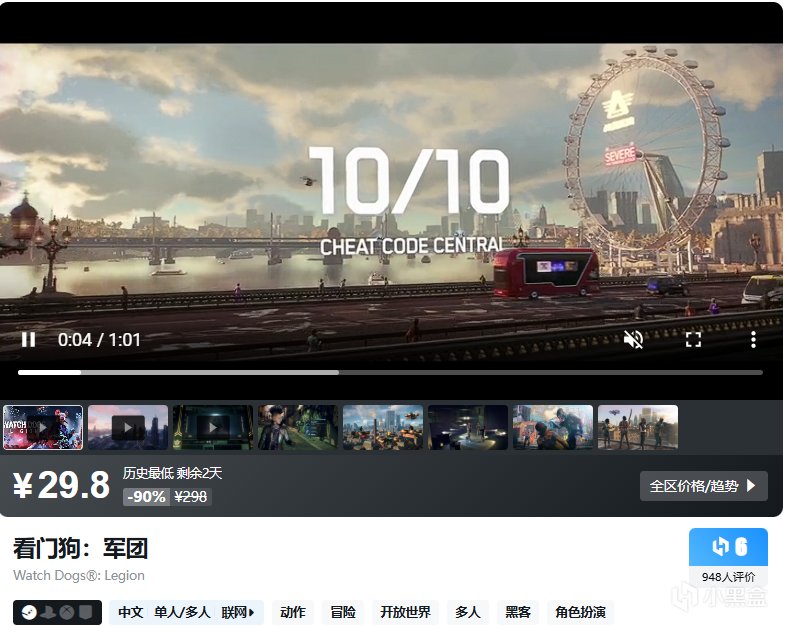
Task: View the close-combat fight screenshot
Action: coord(553,427)
